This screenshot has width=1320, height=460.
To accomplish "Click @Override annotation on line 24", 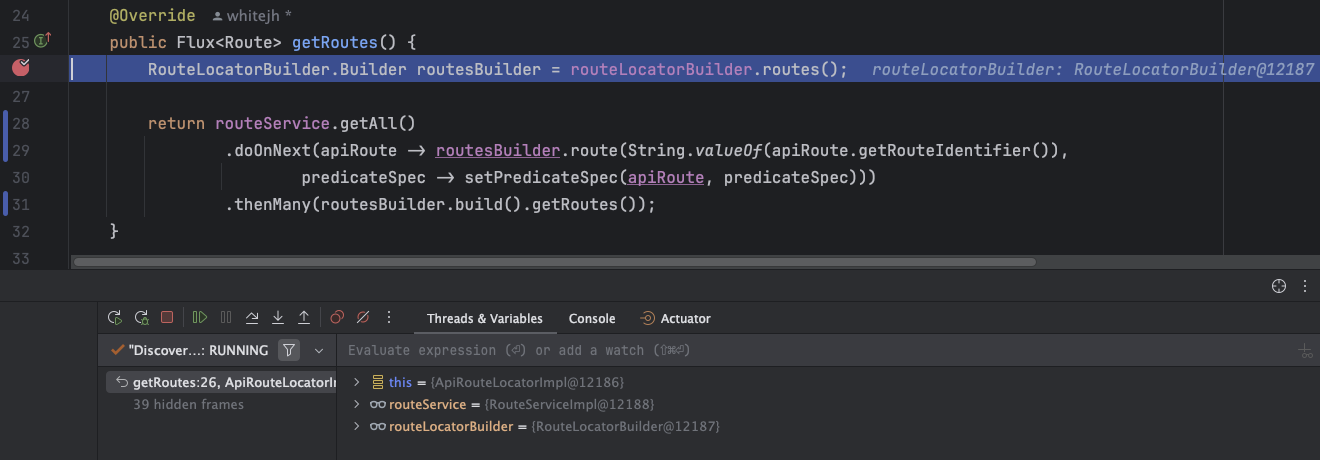I will click(153, 17).
